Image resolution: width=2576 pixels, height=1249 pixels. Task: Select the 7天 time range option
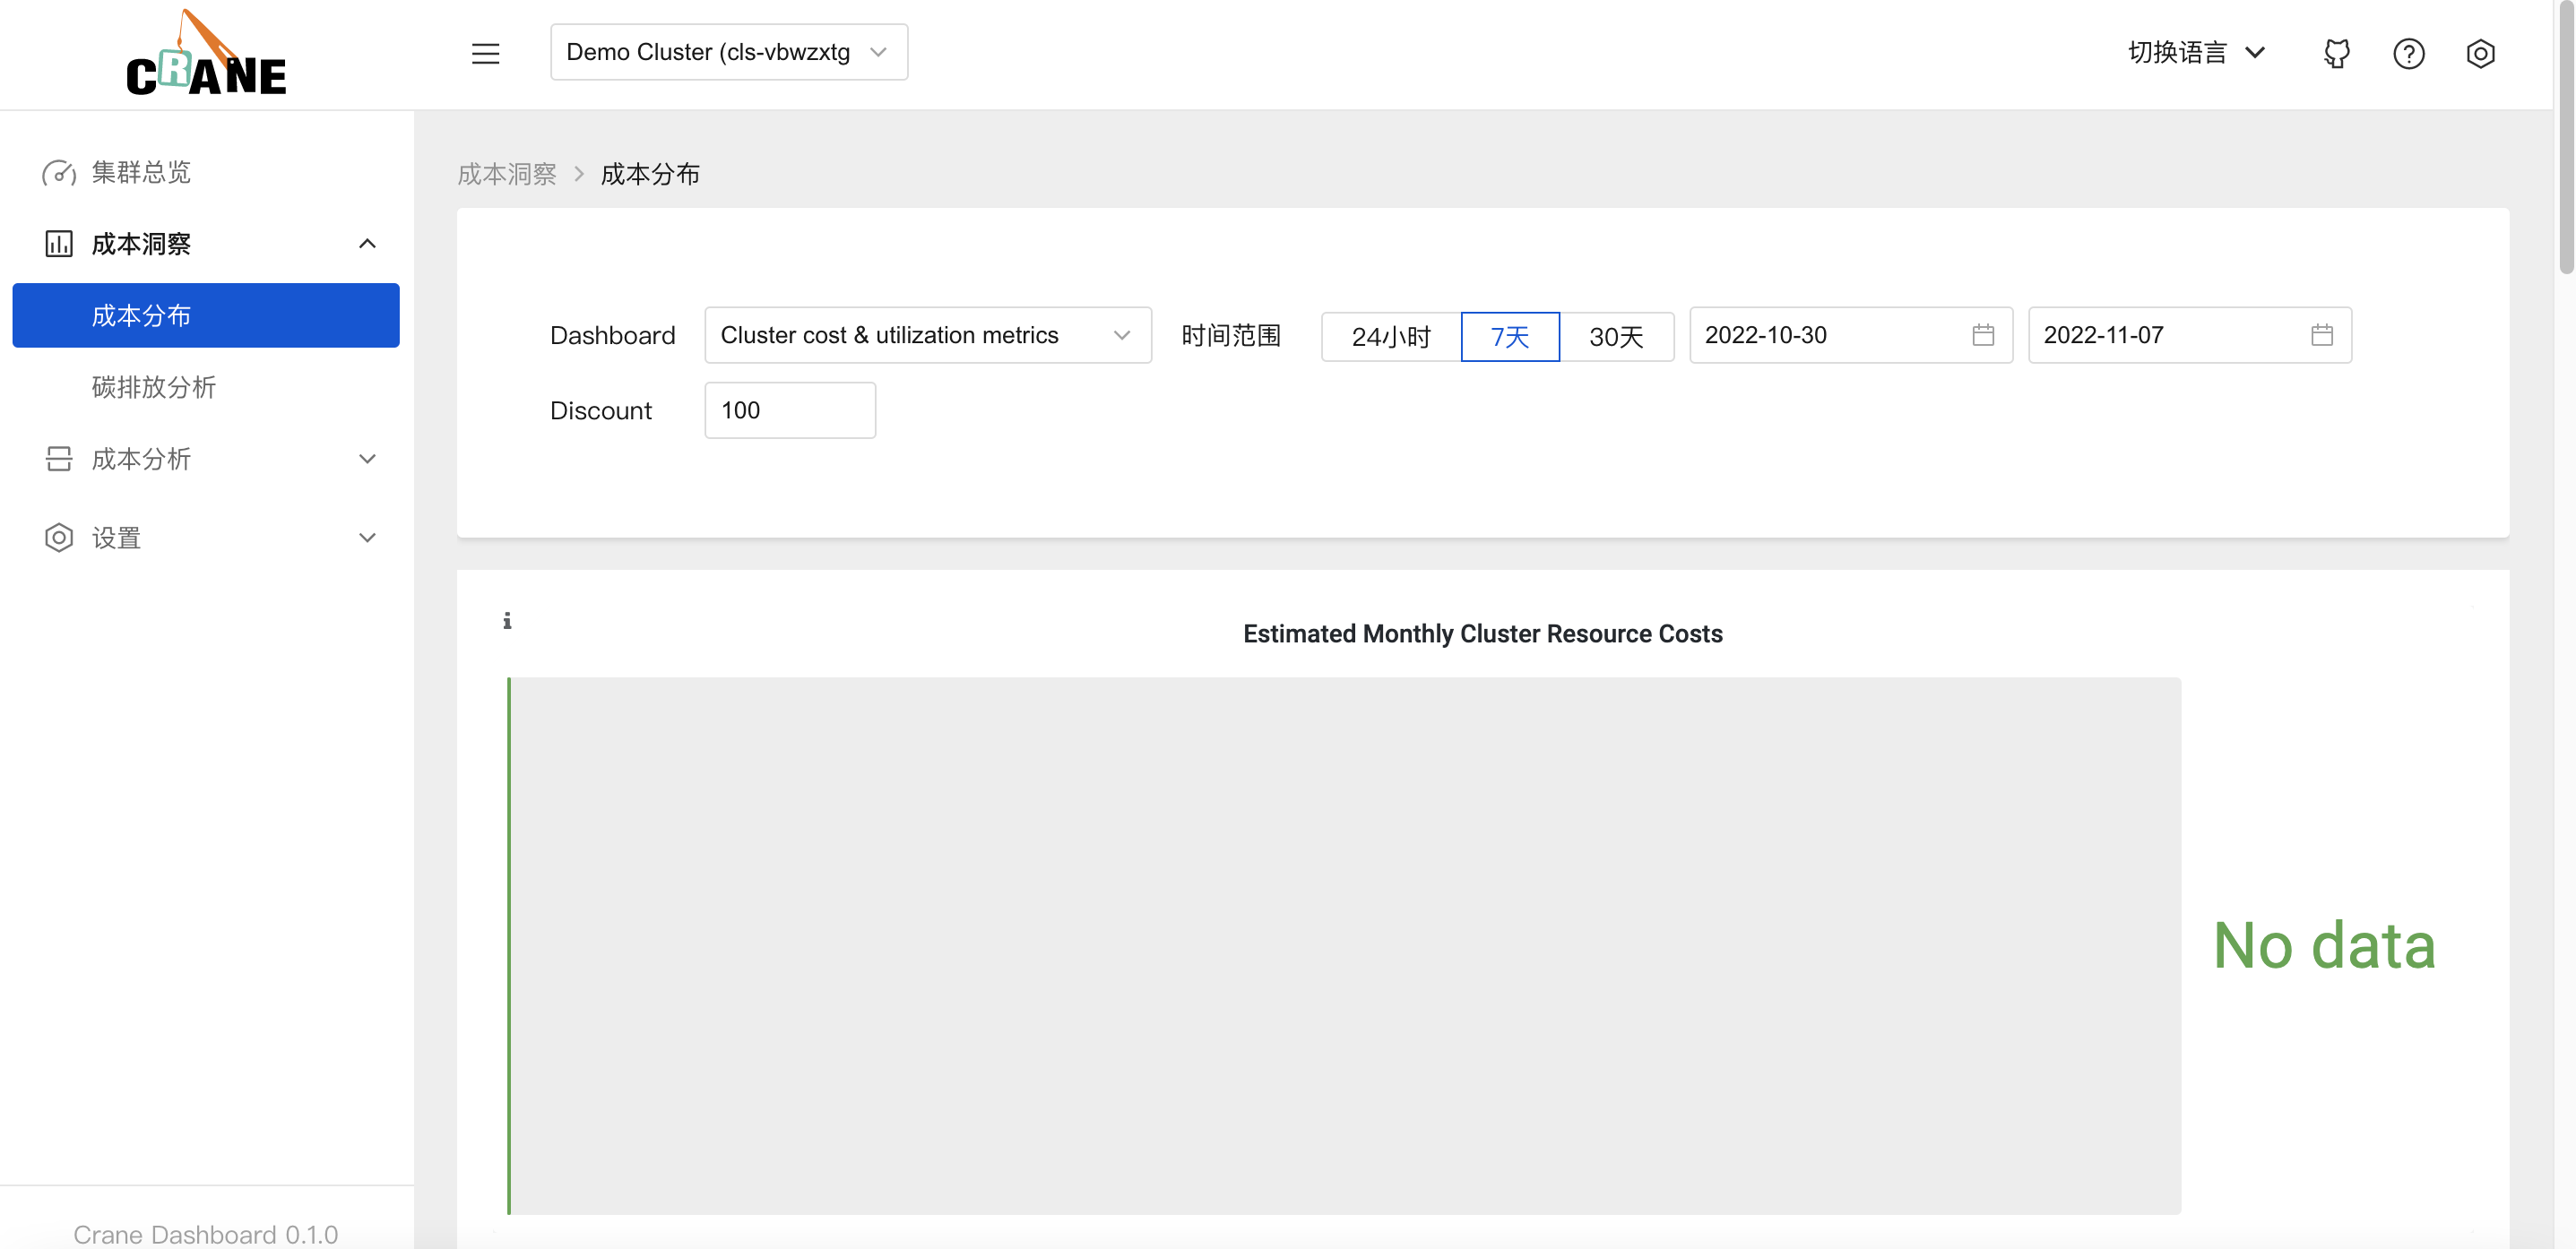[1510, 336]
